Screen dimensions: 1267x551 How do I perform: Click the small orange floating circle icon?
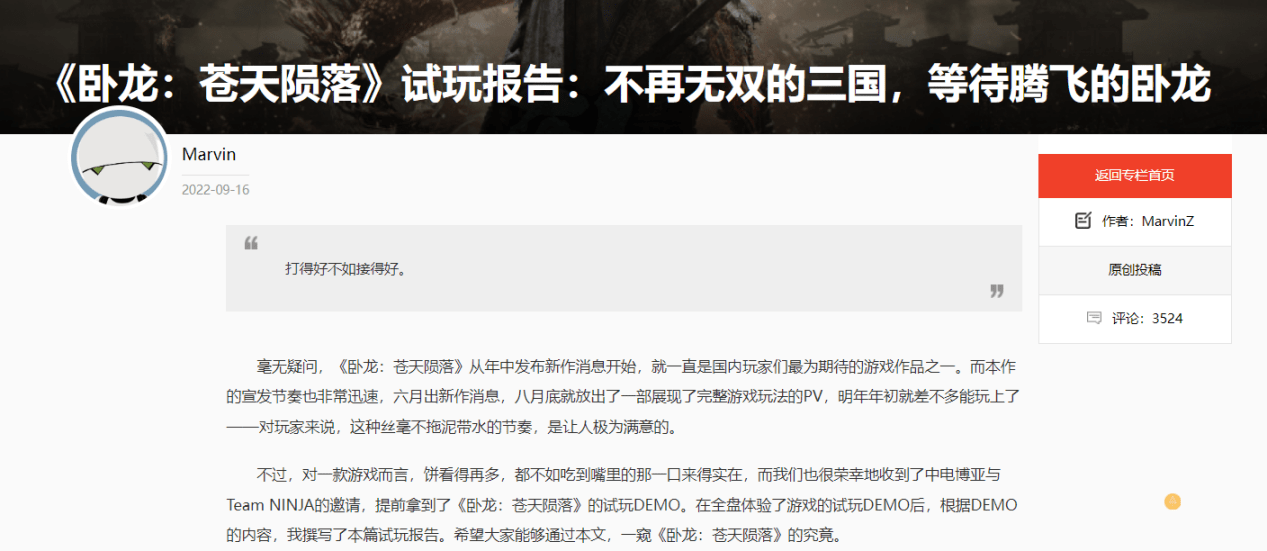pos(1172,501)
